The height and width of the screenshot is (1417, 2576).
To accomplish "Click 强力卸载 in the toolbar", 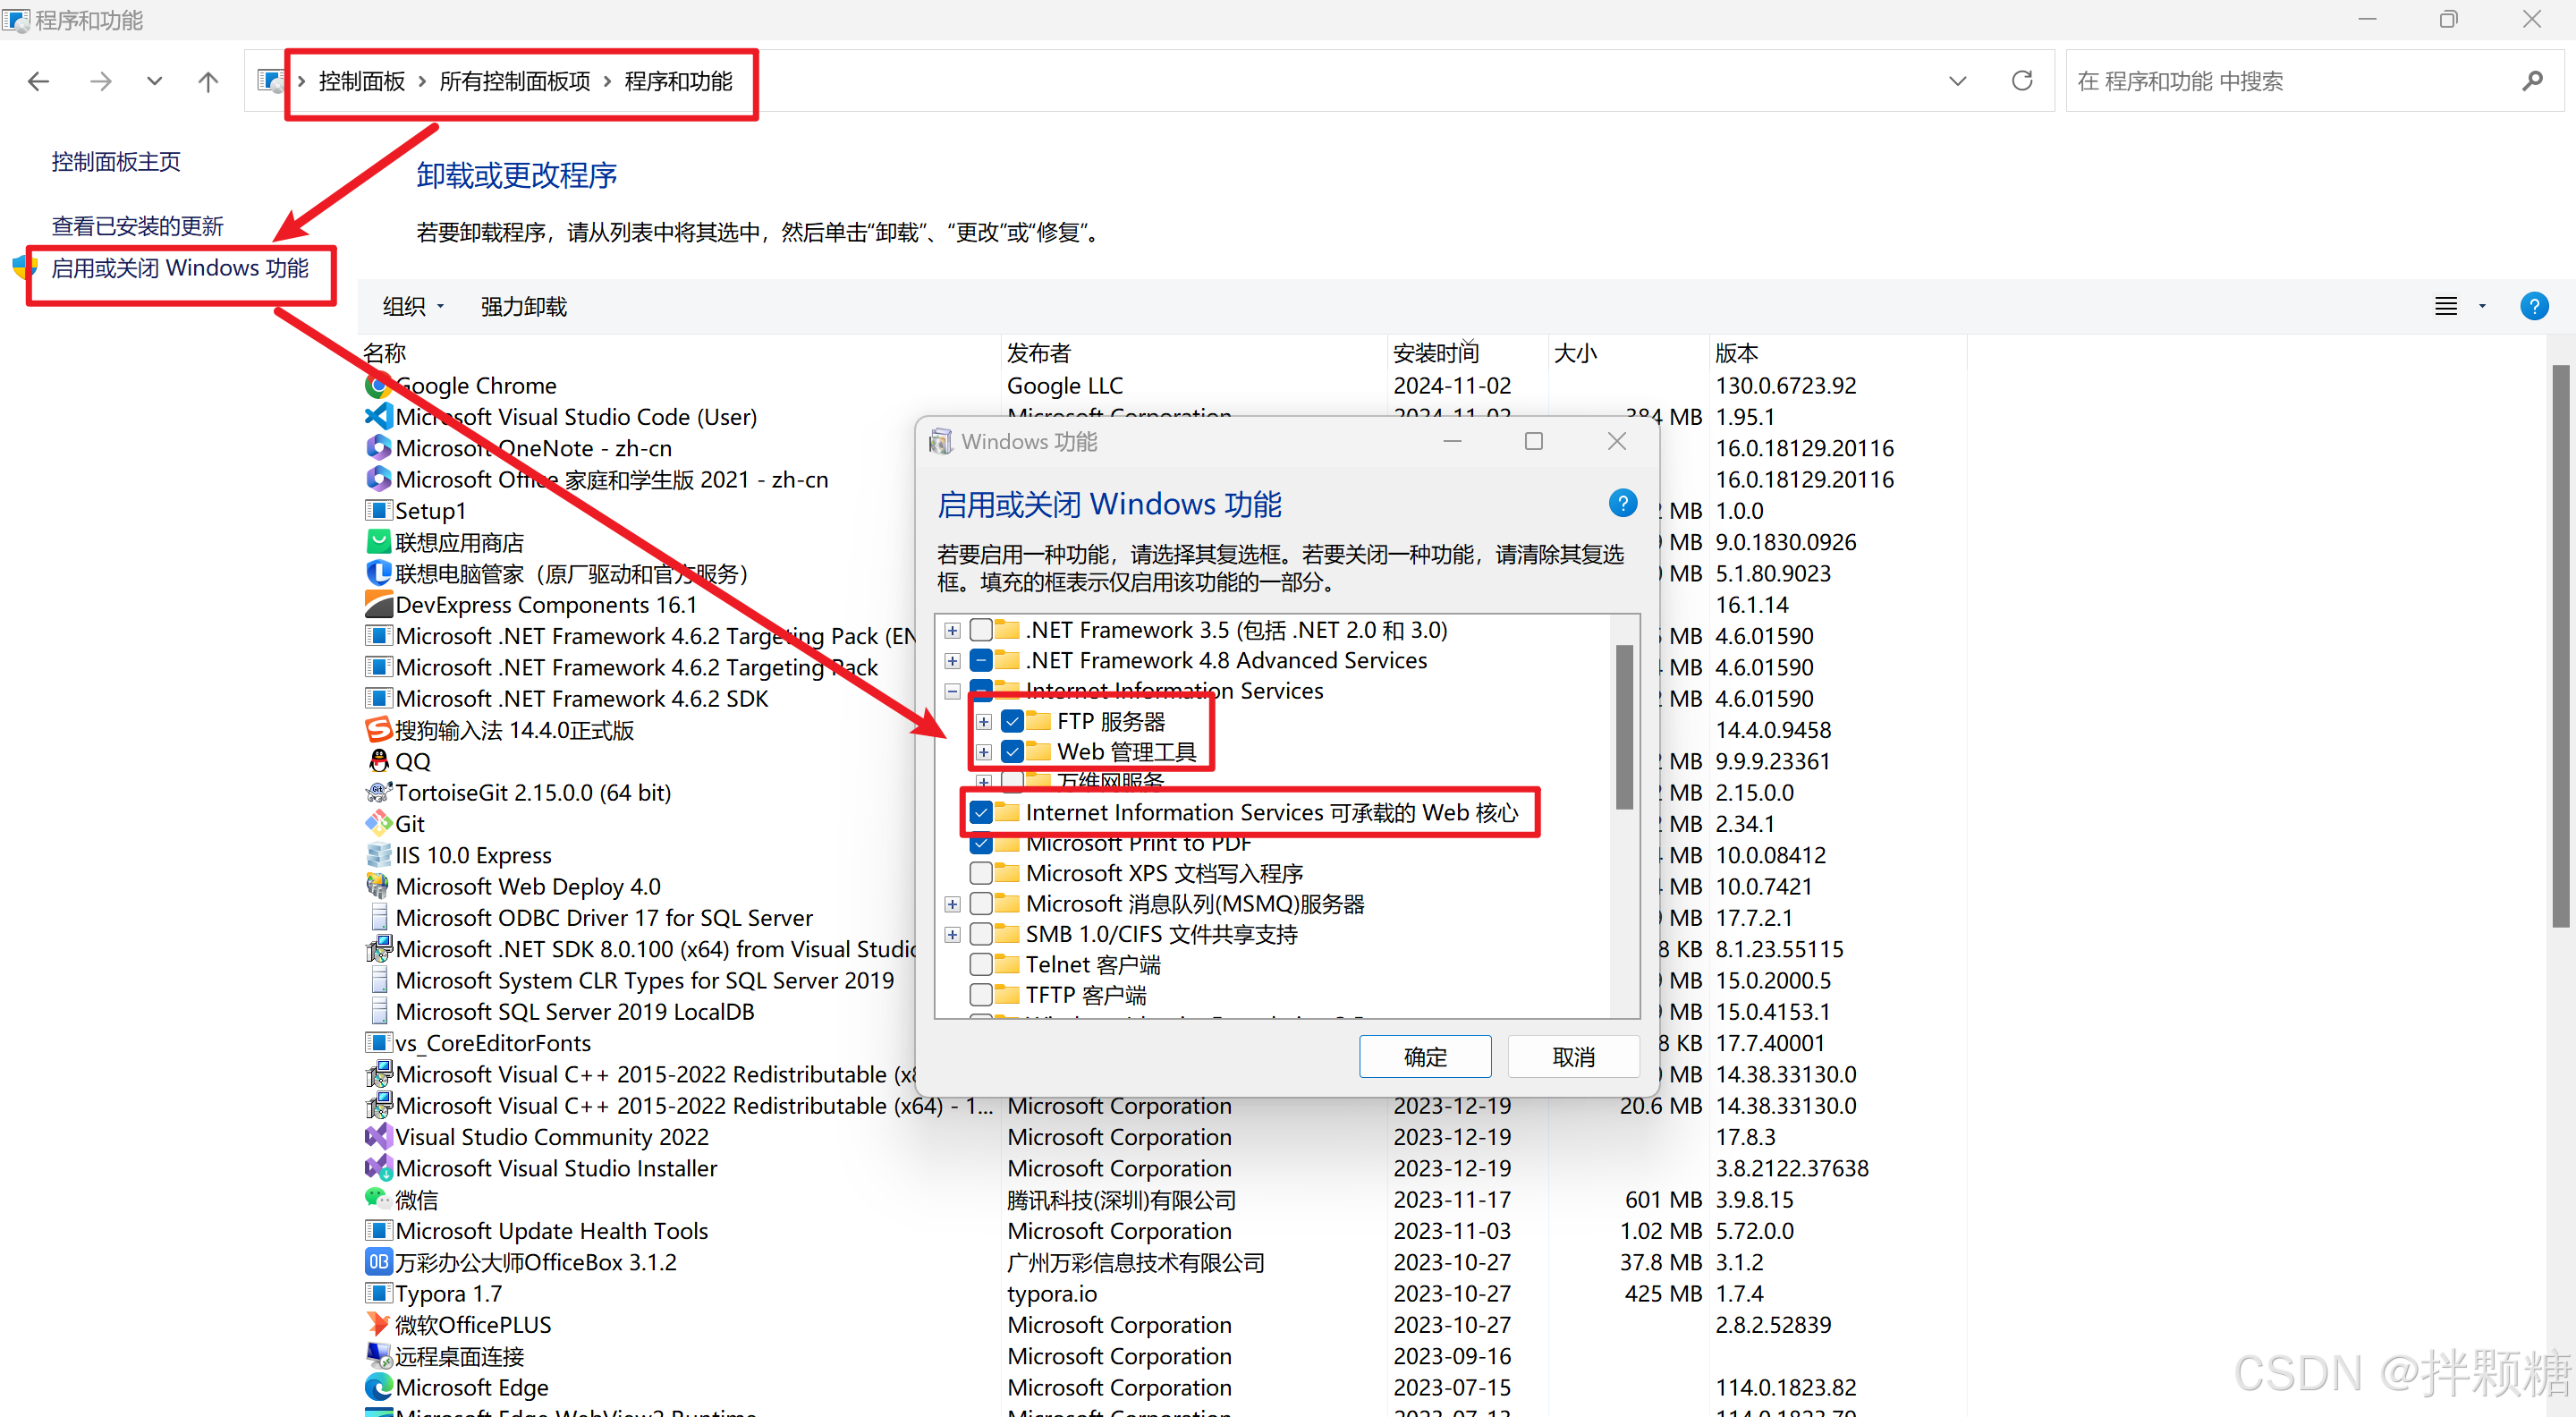I will click(x=523, y=307).
